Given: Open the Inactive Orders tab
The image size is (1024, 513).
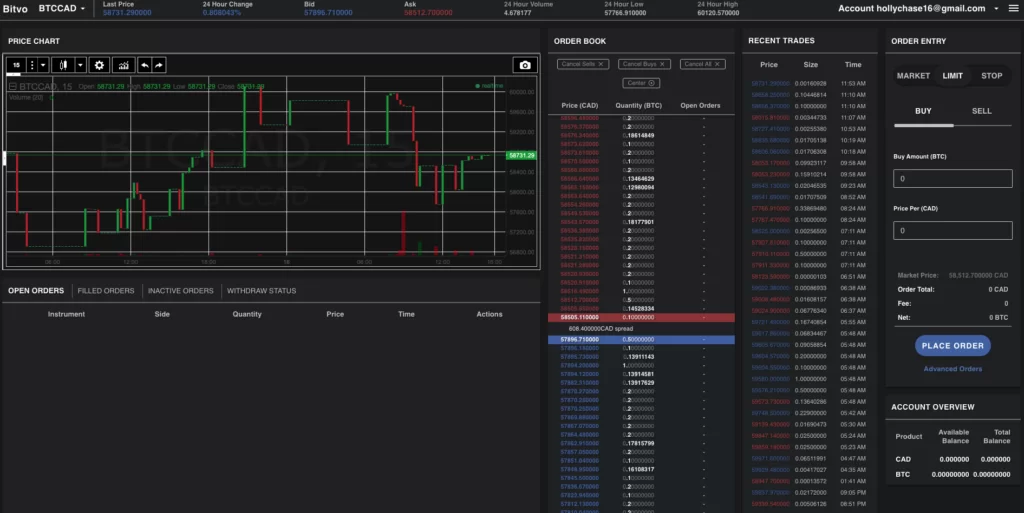Looking at the screenshot, I should point(180,290).
